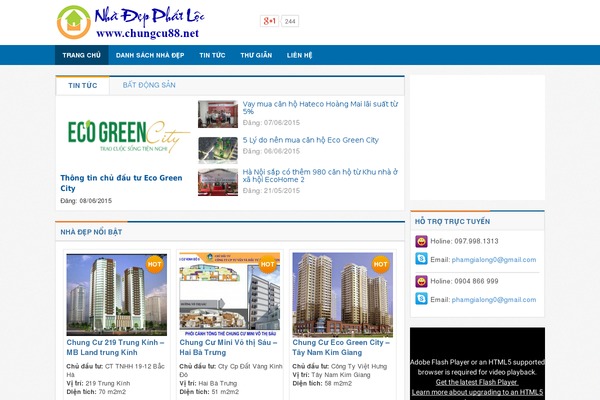Click the smiley icon beside Hotline 0904 866 999

(x=421, y=281)
